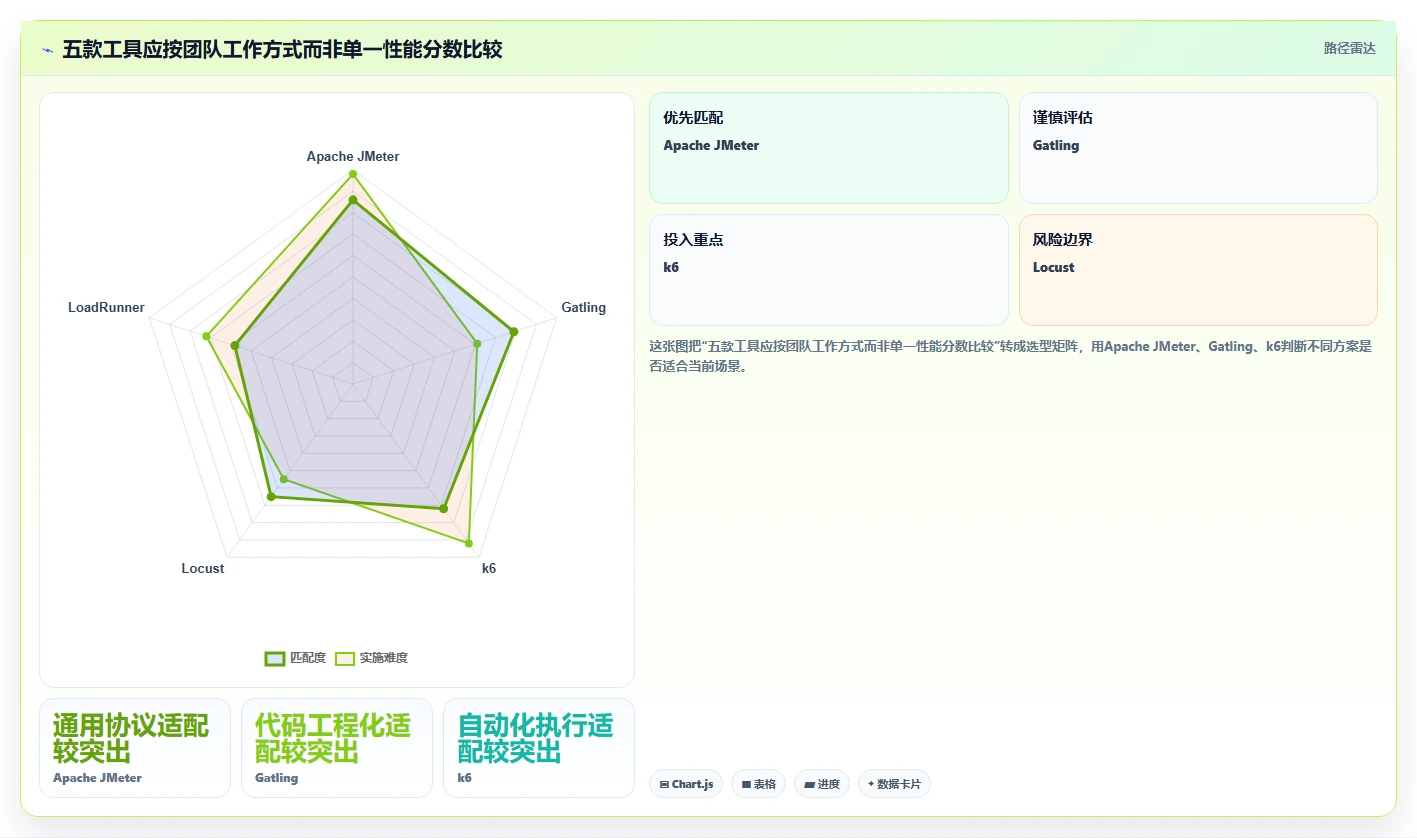Viewport: 1417px width, 838px height.
Task: Click the 匹配度 data point on Gatling axis
Action: 514,331
